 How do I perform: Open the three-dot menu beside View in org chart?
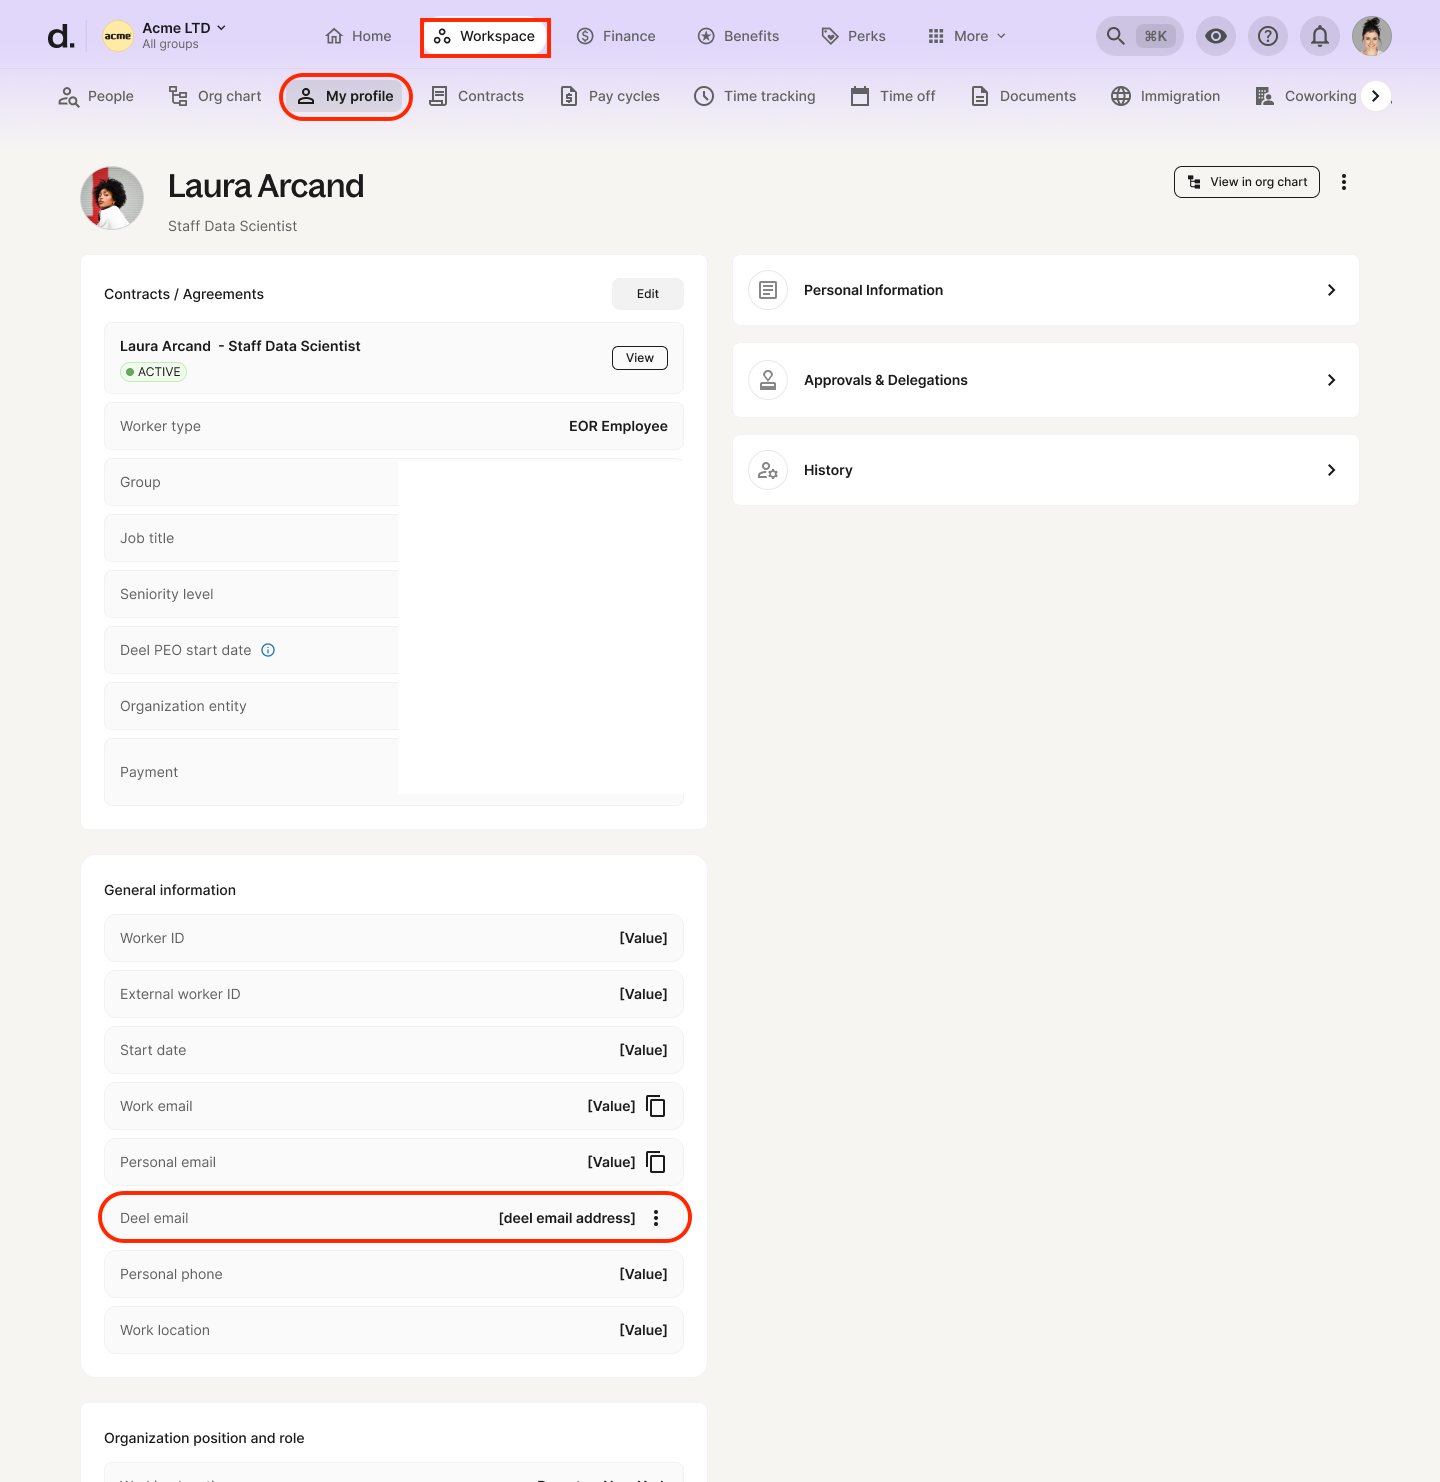pyautogui.click(x=1344, y=181)
